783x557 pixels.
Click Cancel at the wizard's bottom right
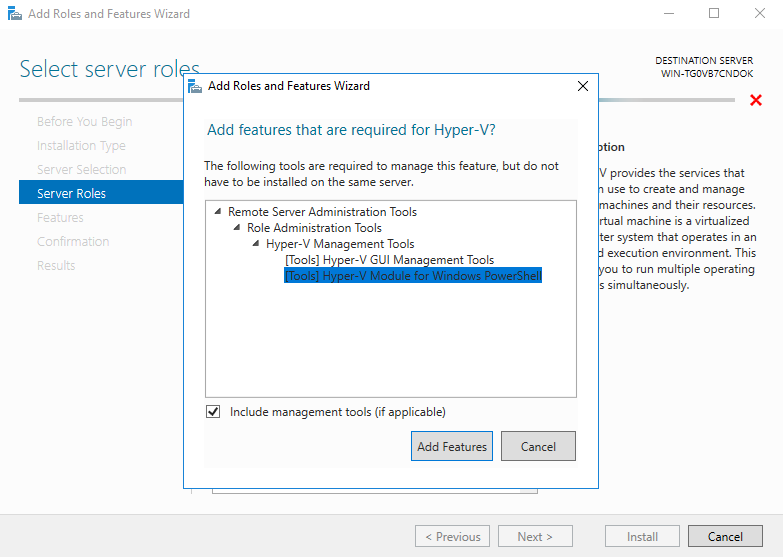point(725,537)
